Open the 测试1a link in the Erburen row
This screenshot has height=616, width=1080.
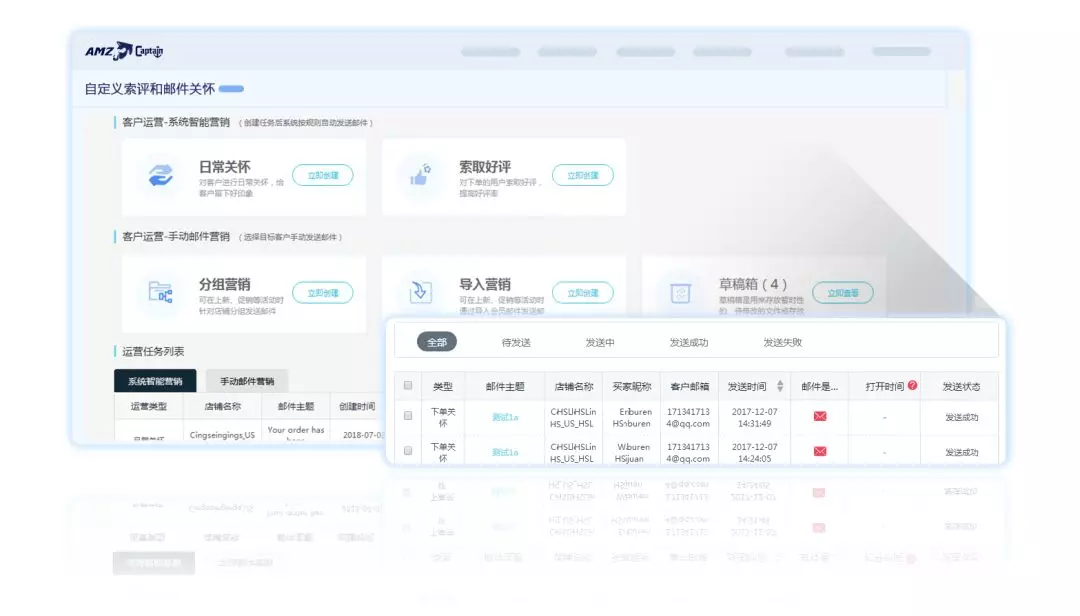[505, 417]
